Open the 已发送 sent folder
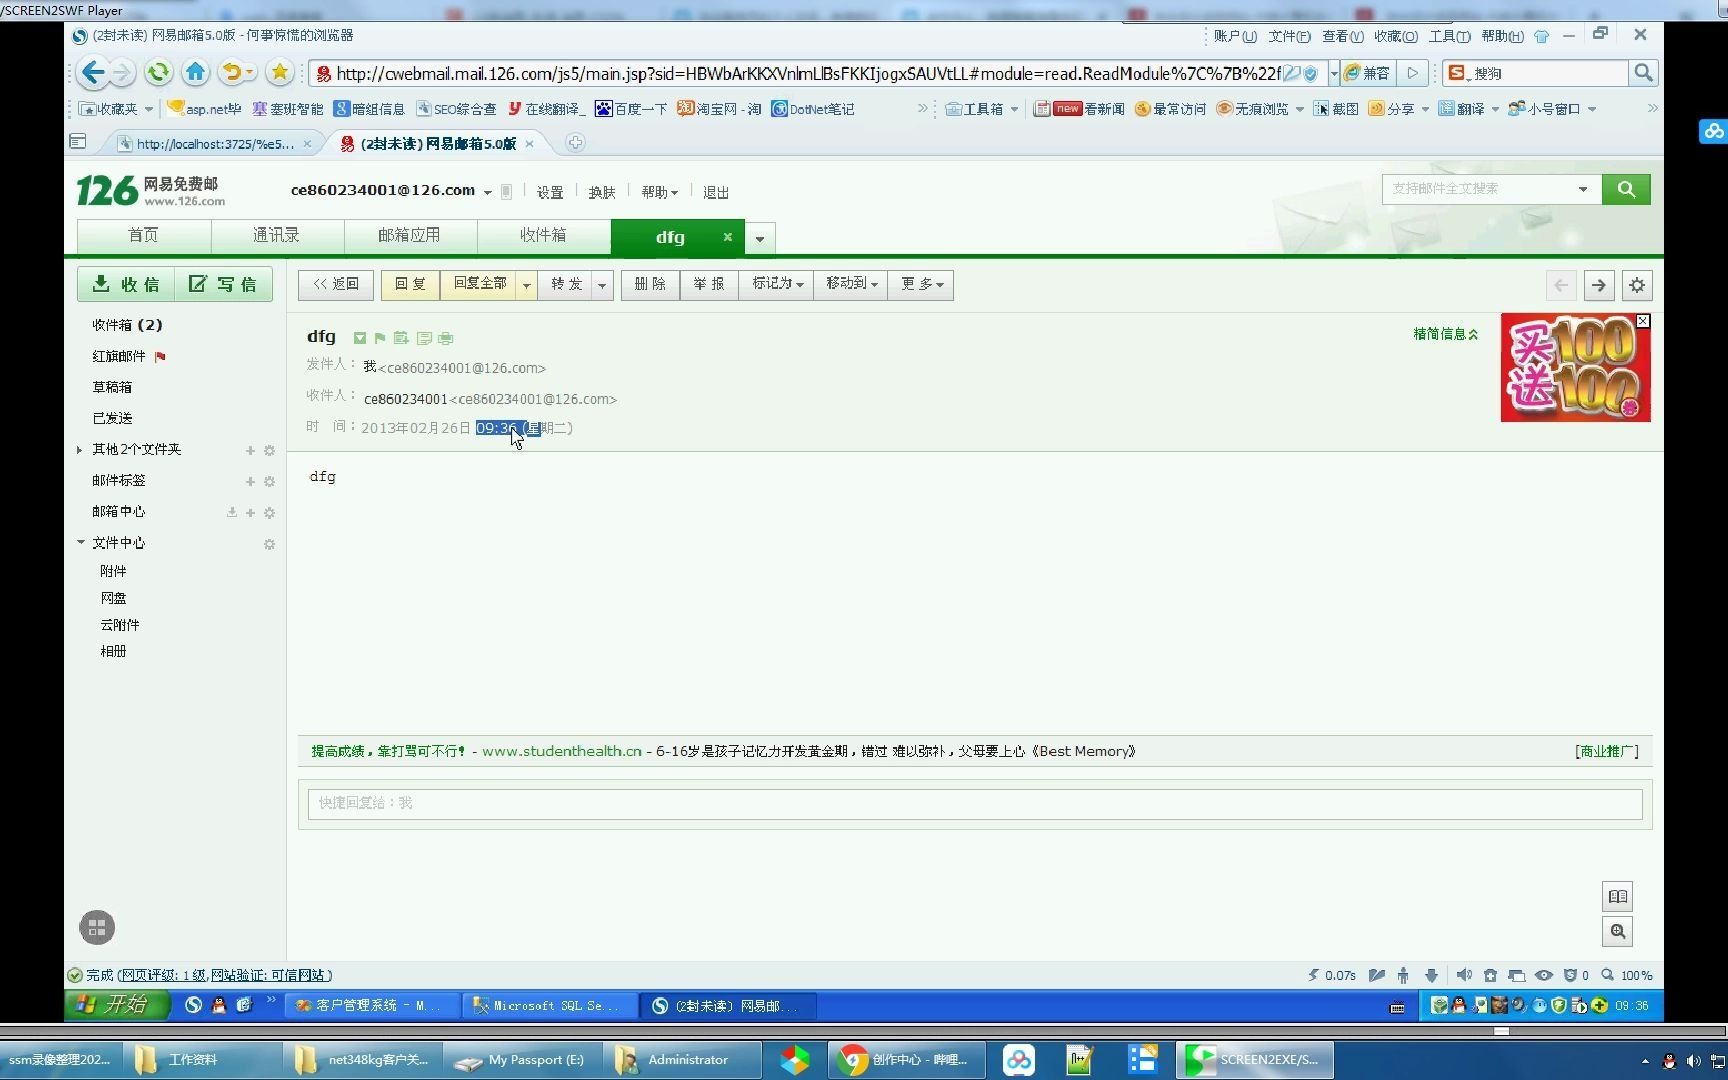 (112, 418)
